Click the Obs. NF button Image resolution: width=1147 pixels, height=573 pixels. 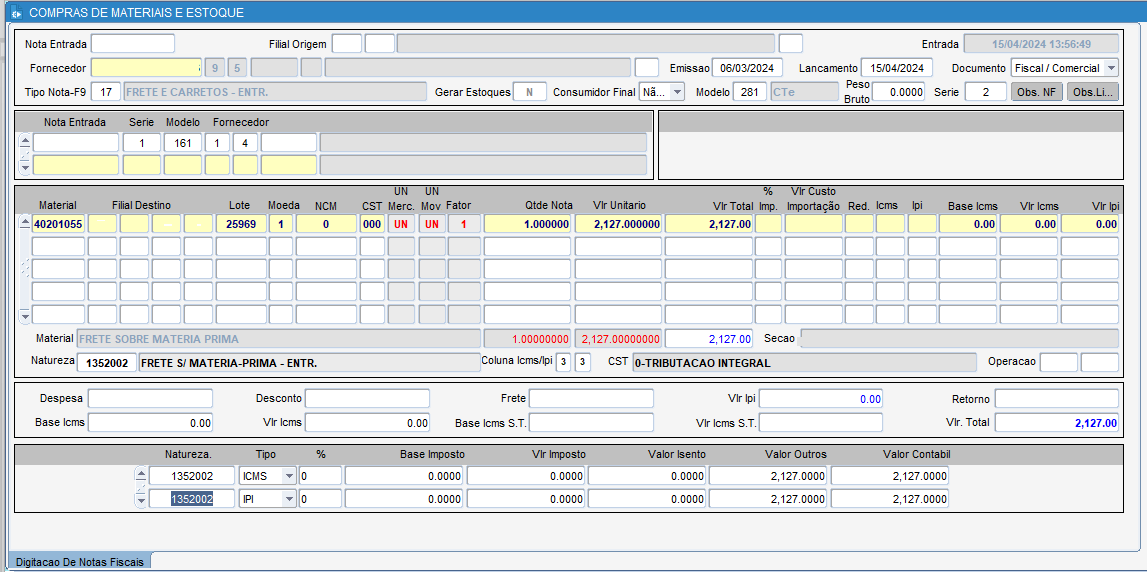(1037, 91)
